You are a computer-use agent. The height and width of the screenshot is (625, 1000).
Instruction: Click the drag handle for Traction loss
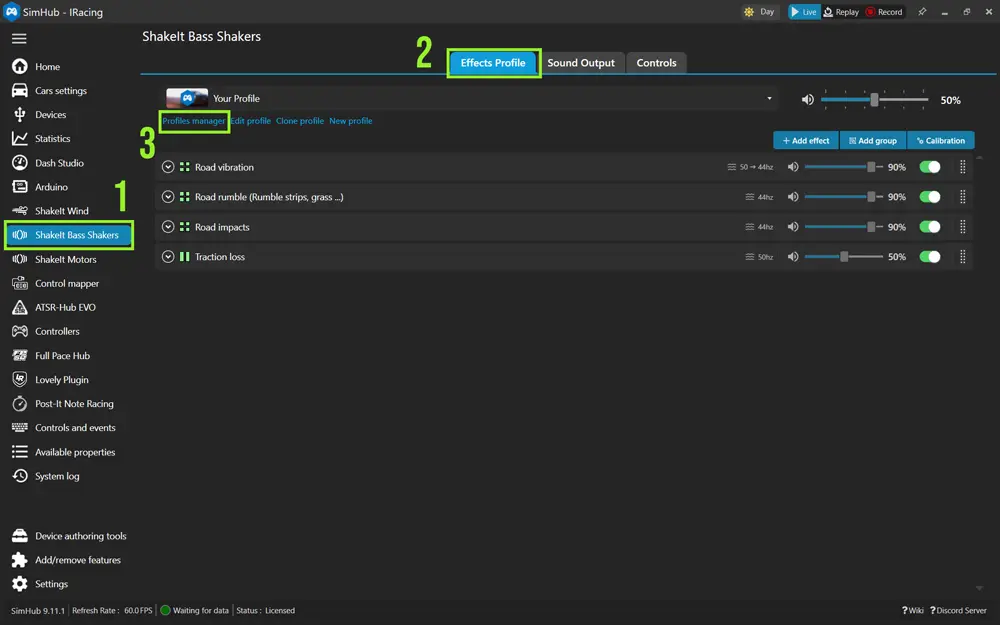tap(963, 257)
